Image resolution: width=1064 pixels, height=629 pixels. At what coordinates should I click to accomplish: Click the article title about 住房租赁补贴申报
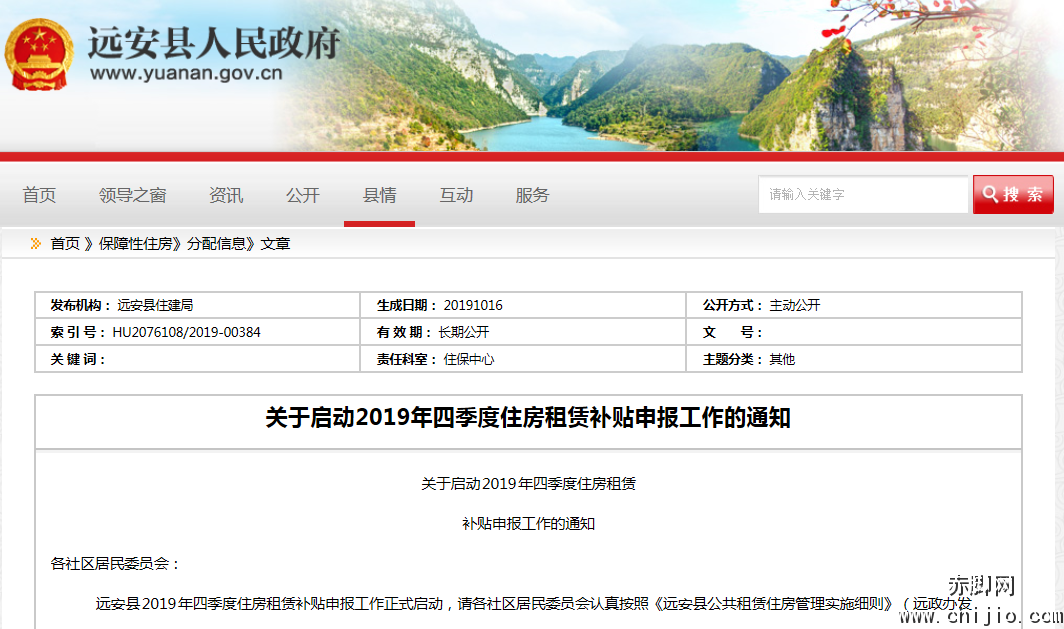tap(531, 420)
